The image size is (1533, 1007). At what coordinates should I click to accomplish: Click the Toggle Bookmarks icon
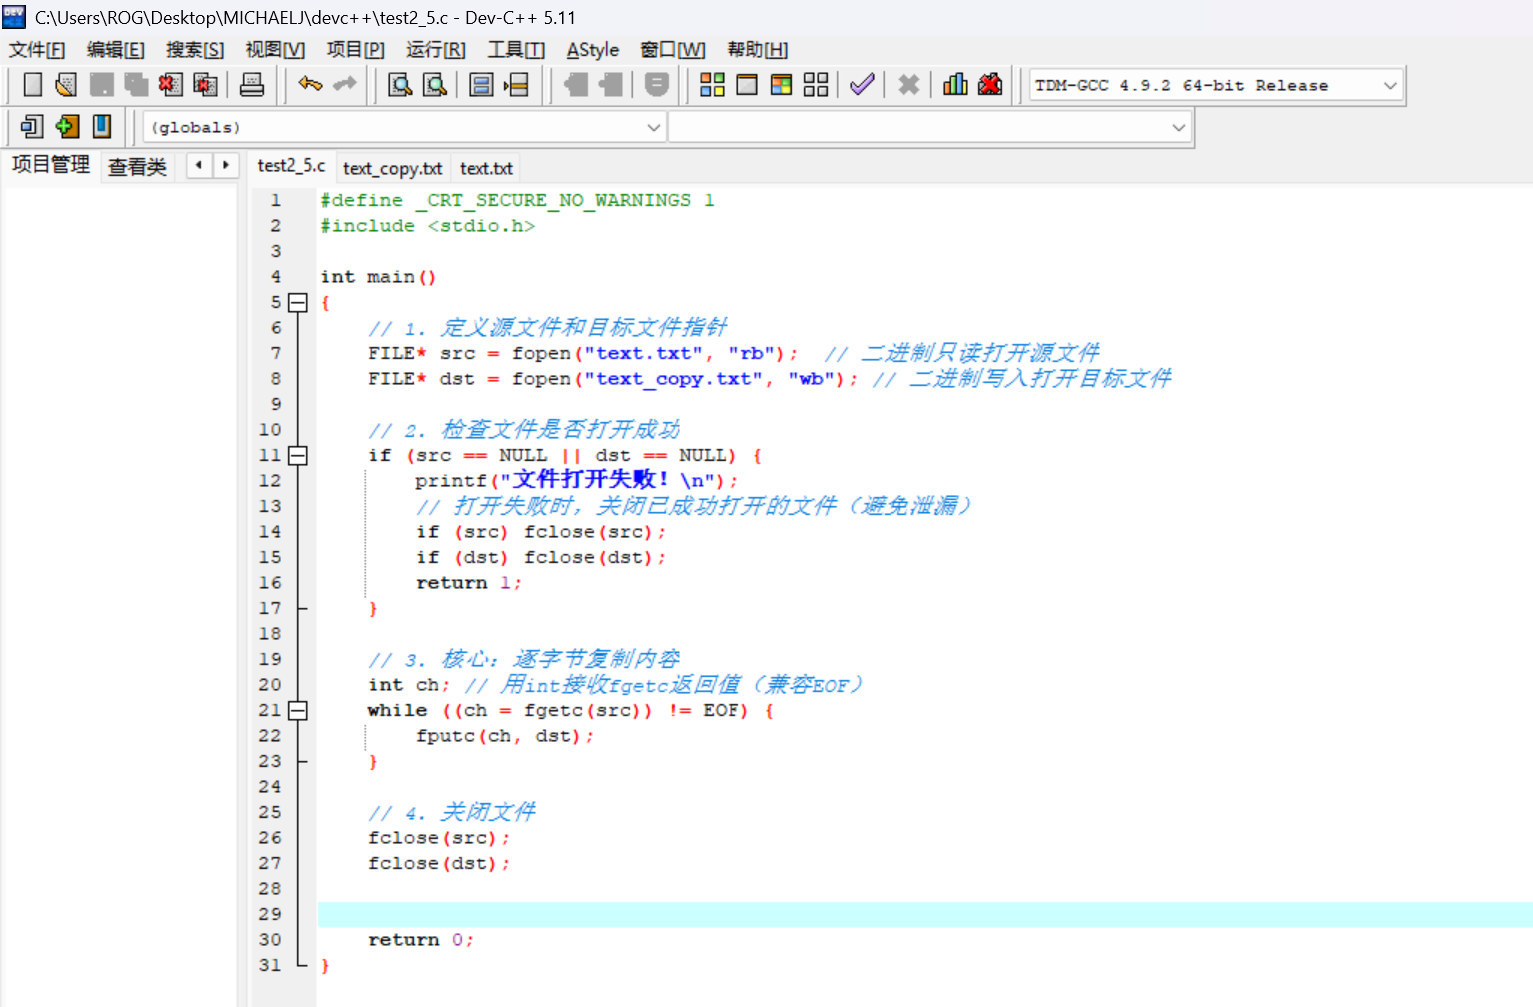[x=67, y=127]
